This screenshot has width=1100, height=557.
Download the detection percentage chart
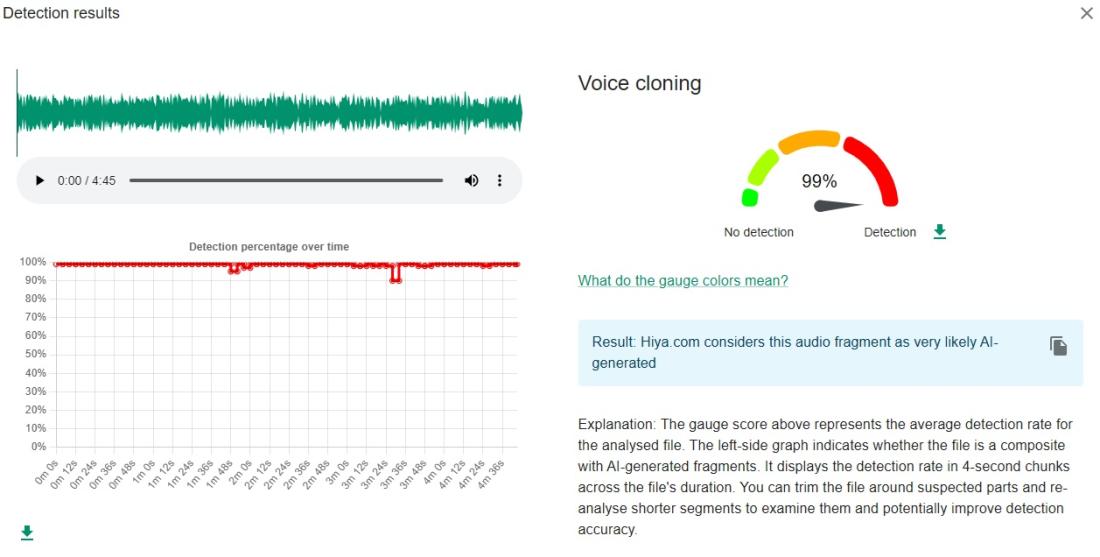[x=27, y=532]
